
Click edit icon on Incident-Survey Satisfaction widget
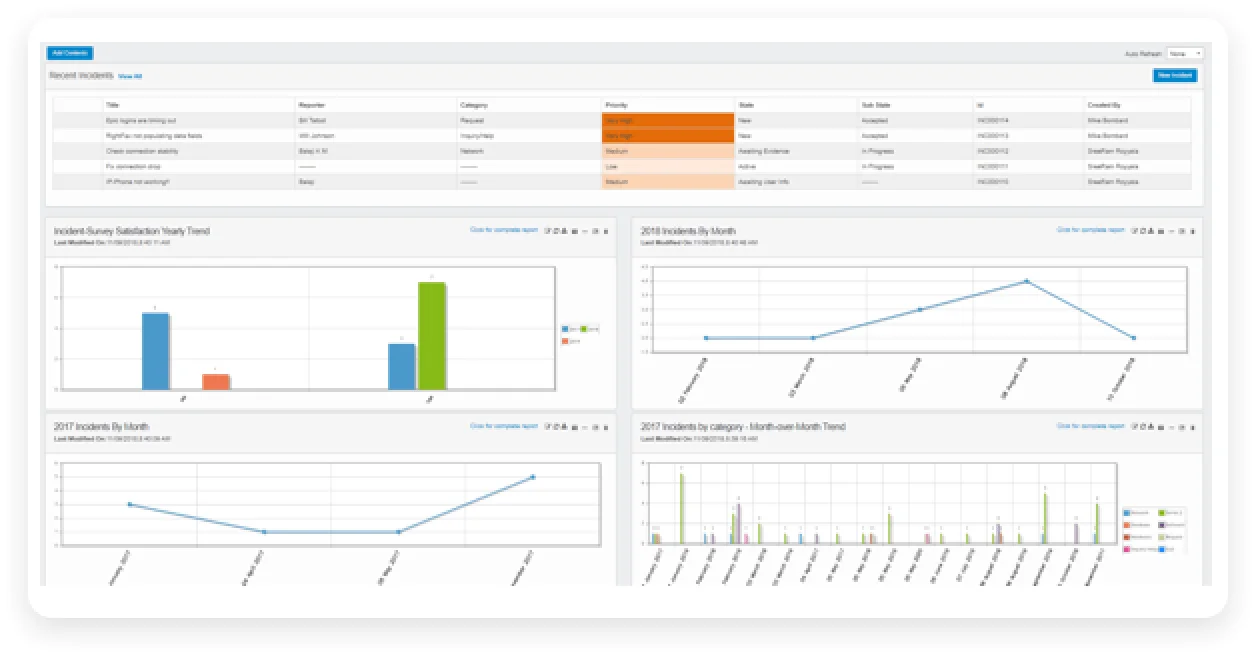(x=547, y=231)
